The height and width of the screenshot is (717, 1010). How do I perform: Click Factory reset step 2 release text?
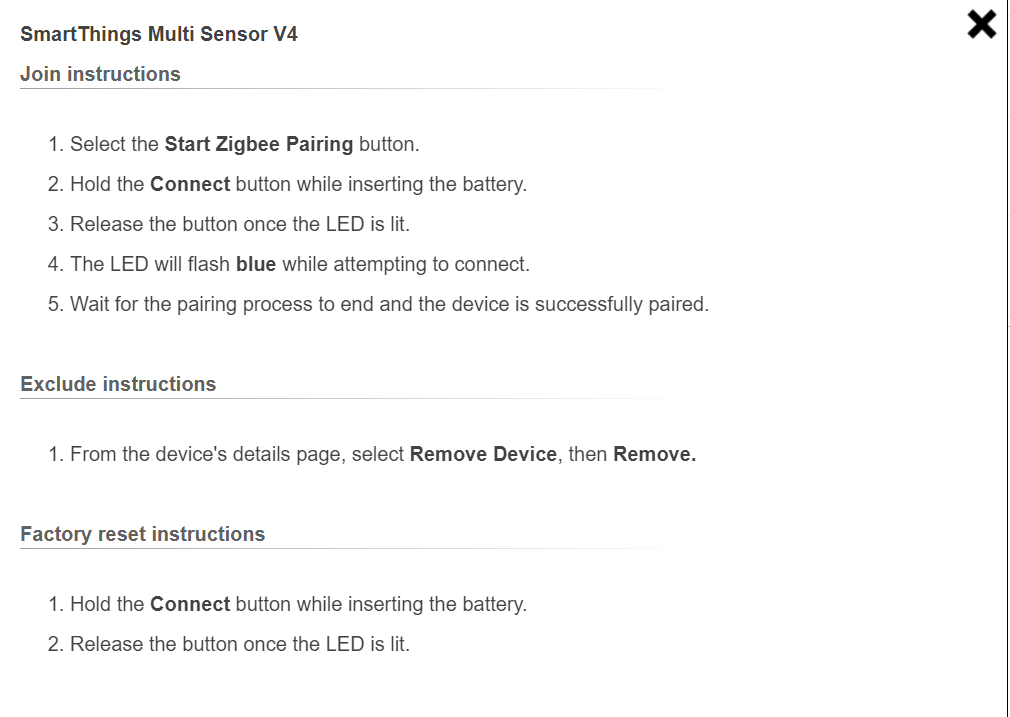[240, 644]
